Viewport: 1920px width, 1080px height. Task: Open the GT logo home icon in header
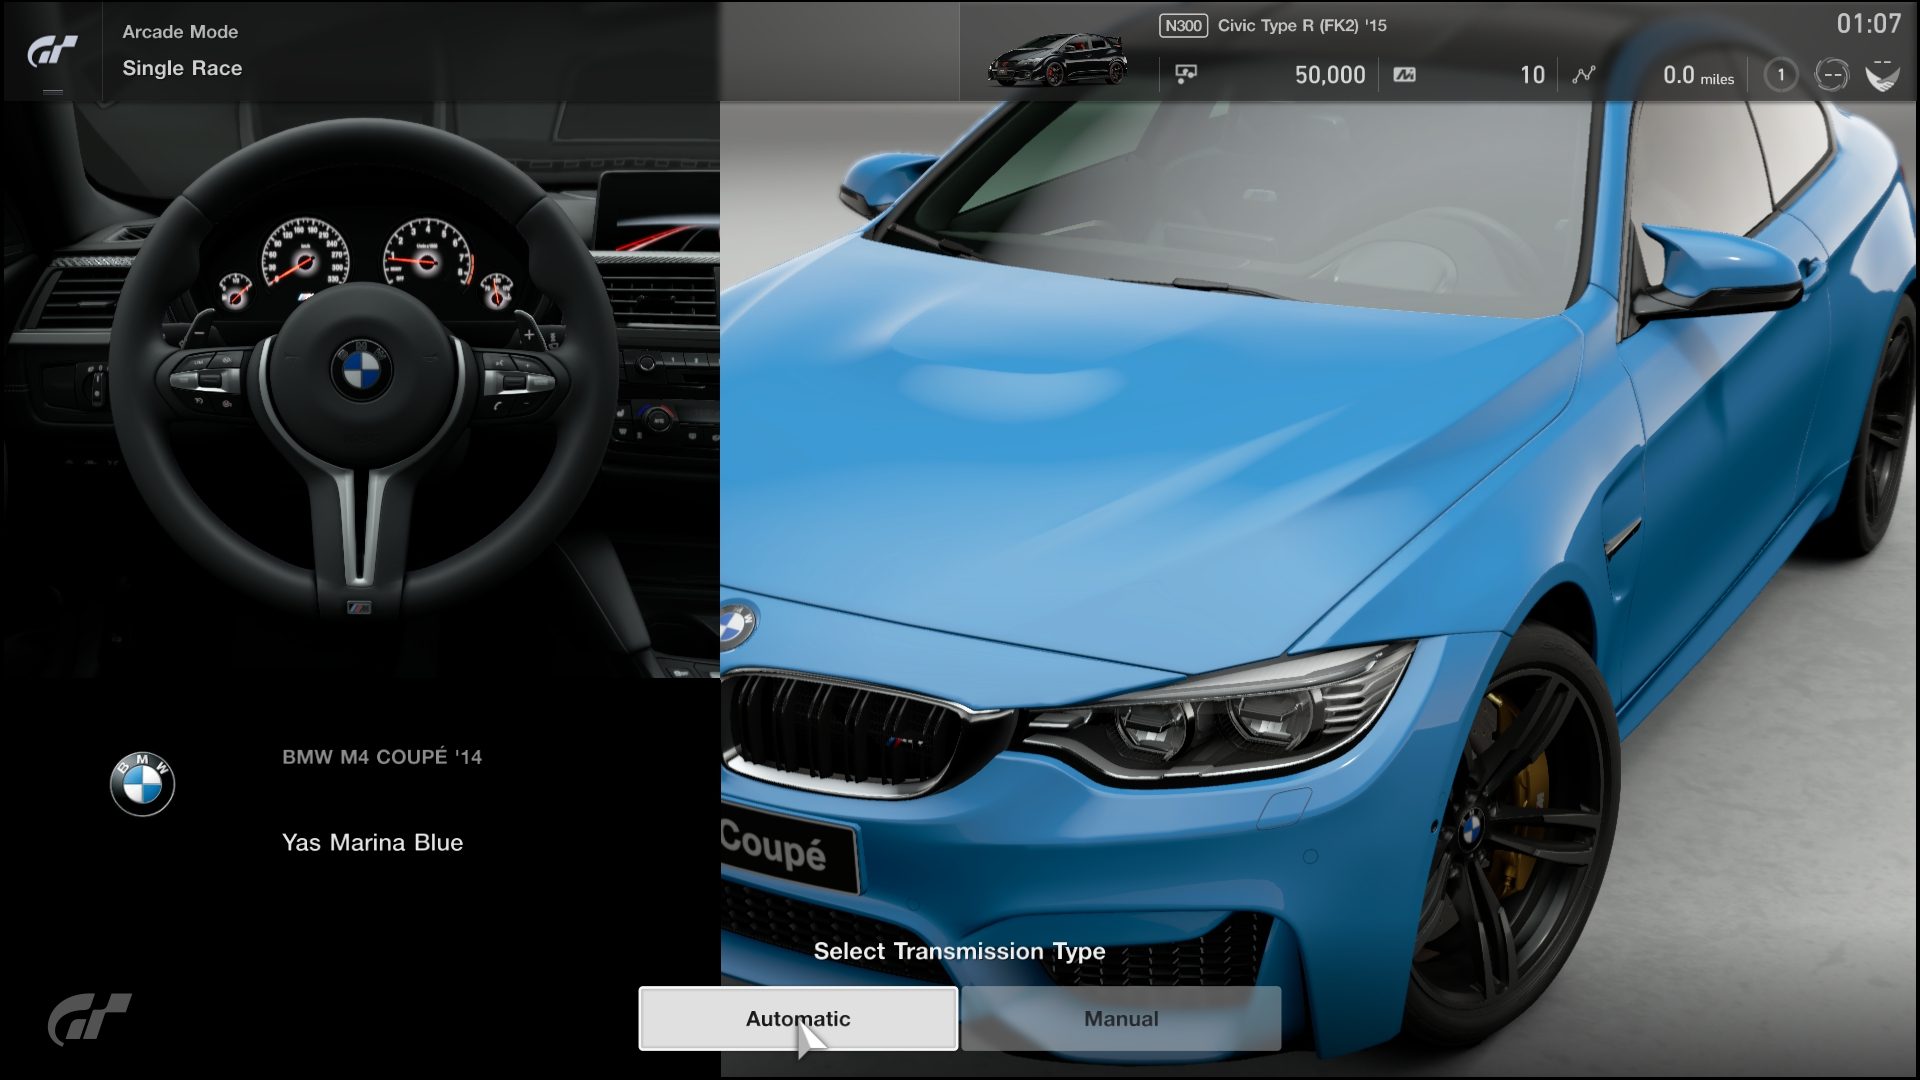tap(52, 51)
